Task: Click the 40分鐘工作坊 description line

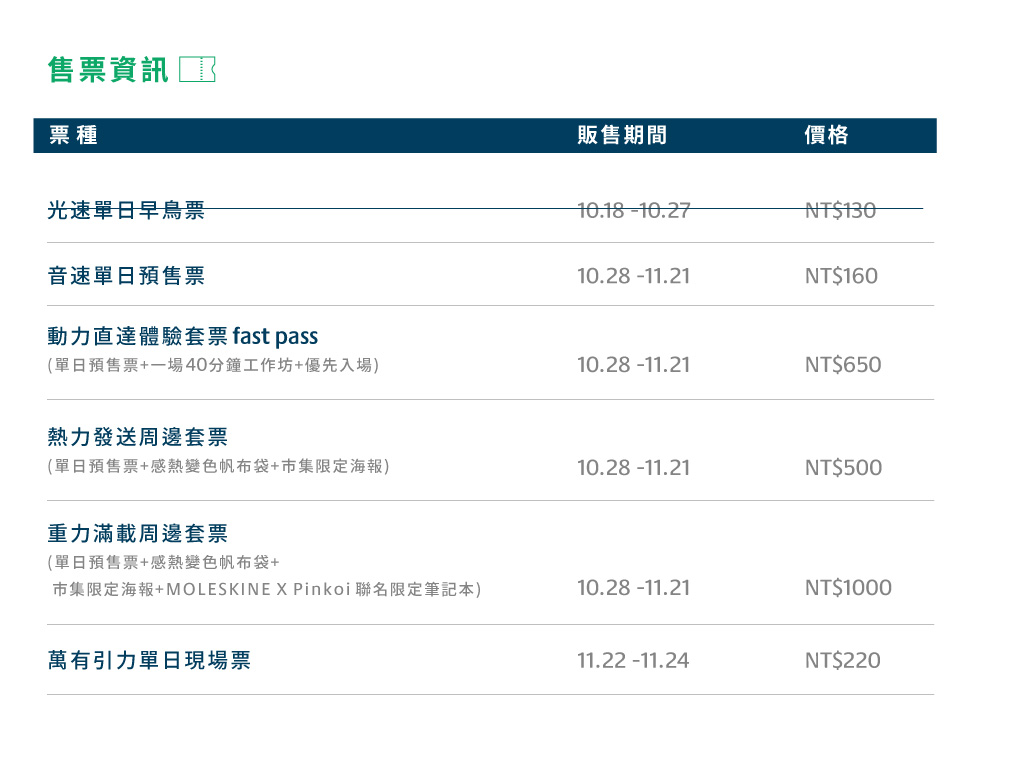Action: [213, 365]
